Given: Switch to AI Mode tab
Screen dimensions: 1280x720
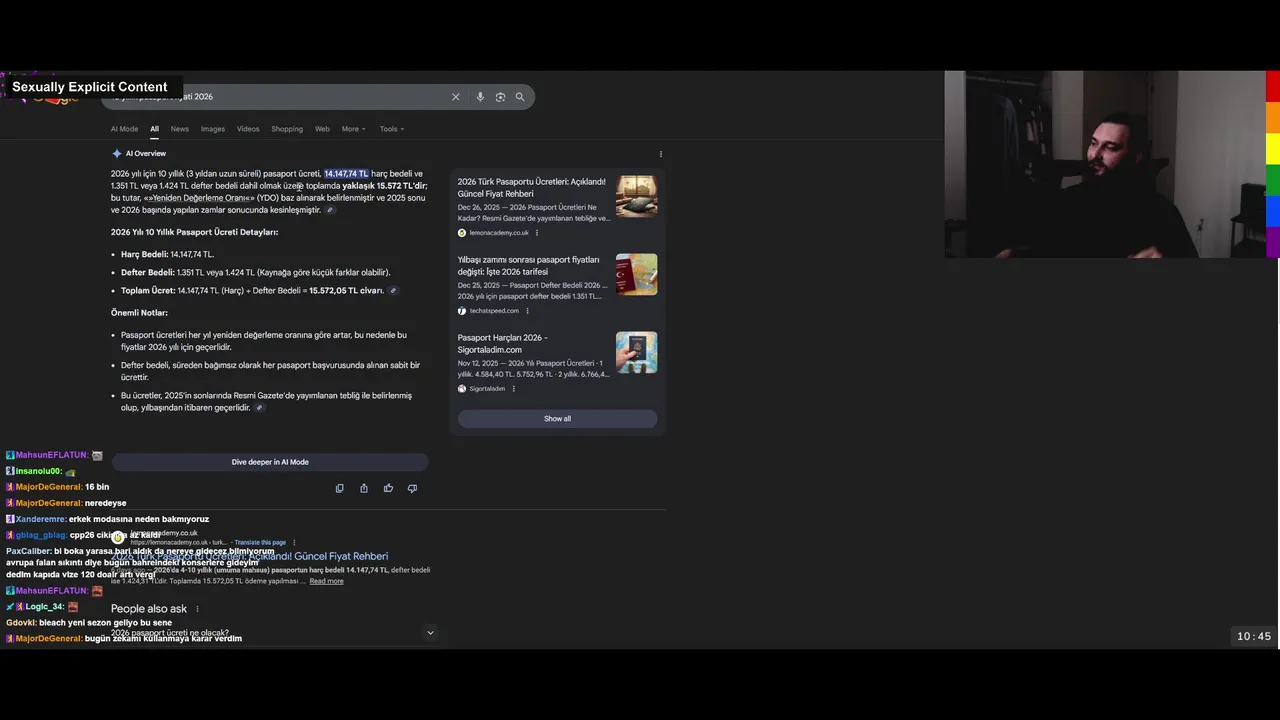Looking at the screenshot, I should (x=125, y=129).
